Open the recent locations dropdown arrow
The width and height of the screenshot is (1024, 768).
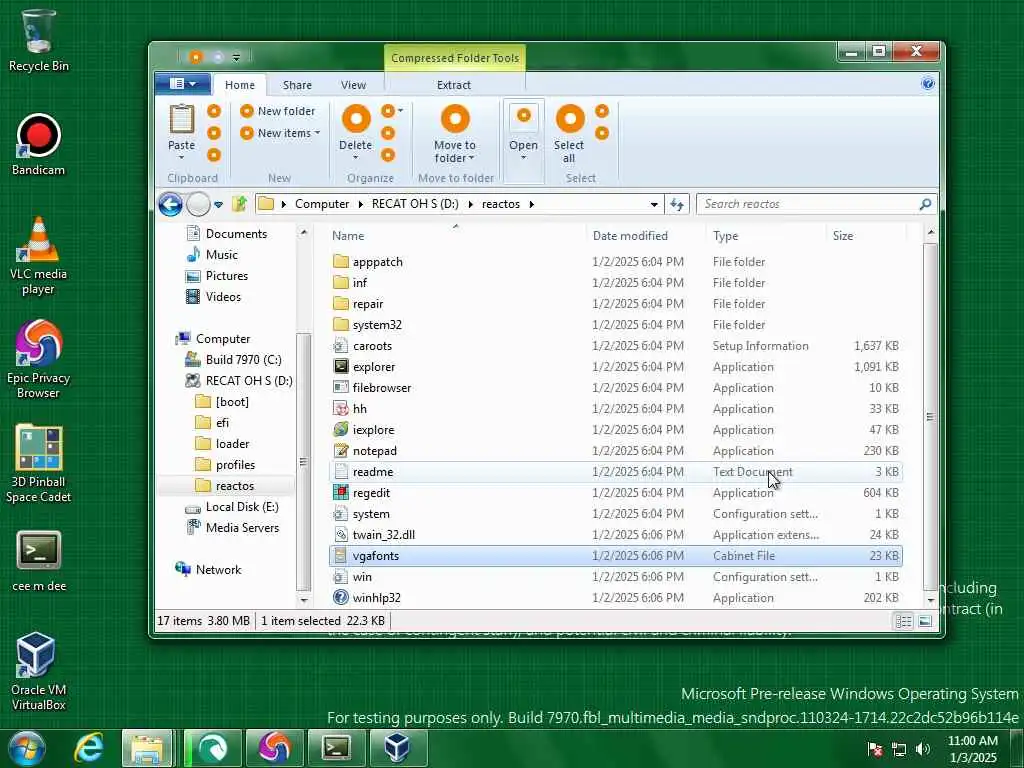click(219, 205)
